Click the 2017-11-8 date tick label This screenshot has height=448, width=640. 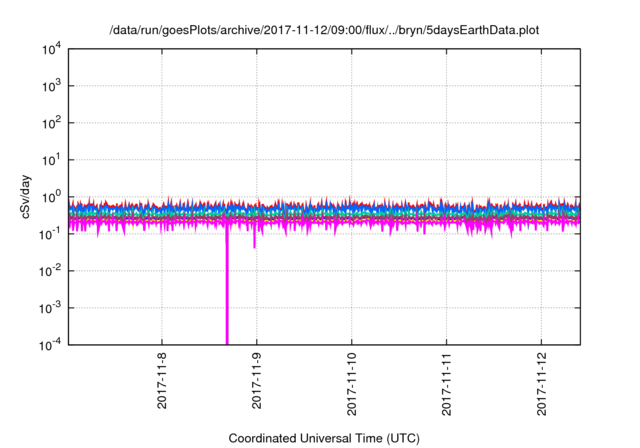point(162,381)
